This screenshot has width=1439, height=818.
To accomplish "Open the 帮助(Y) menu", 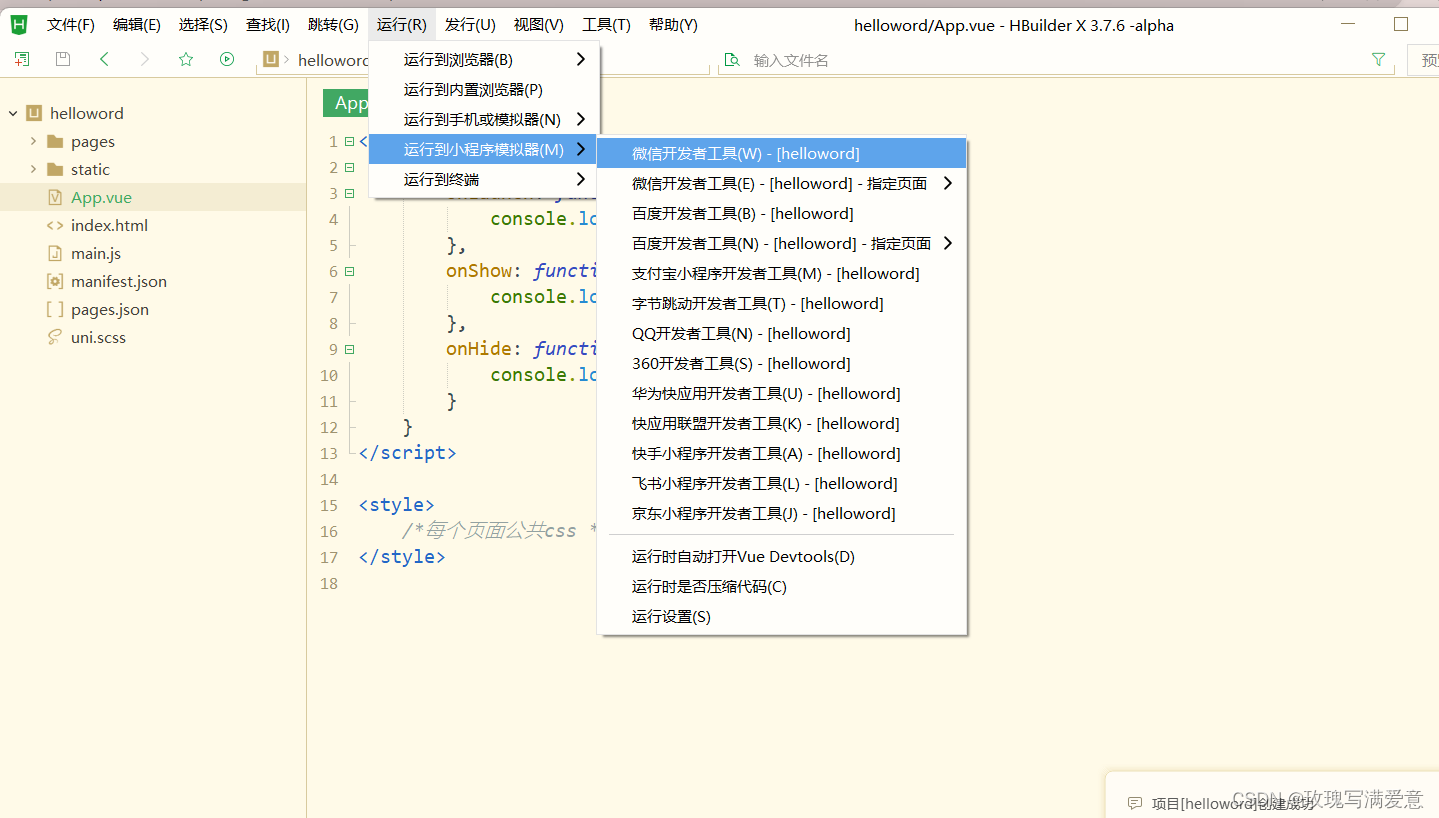I will pos(673,25).
